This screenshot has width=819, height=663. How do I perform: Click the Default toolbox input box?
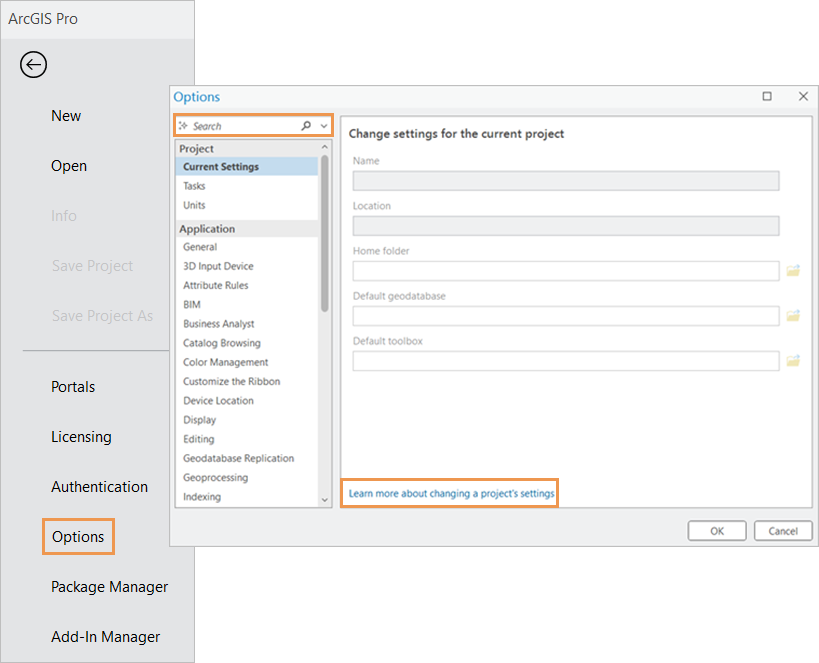coord(566,360)
